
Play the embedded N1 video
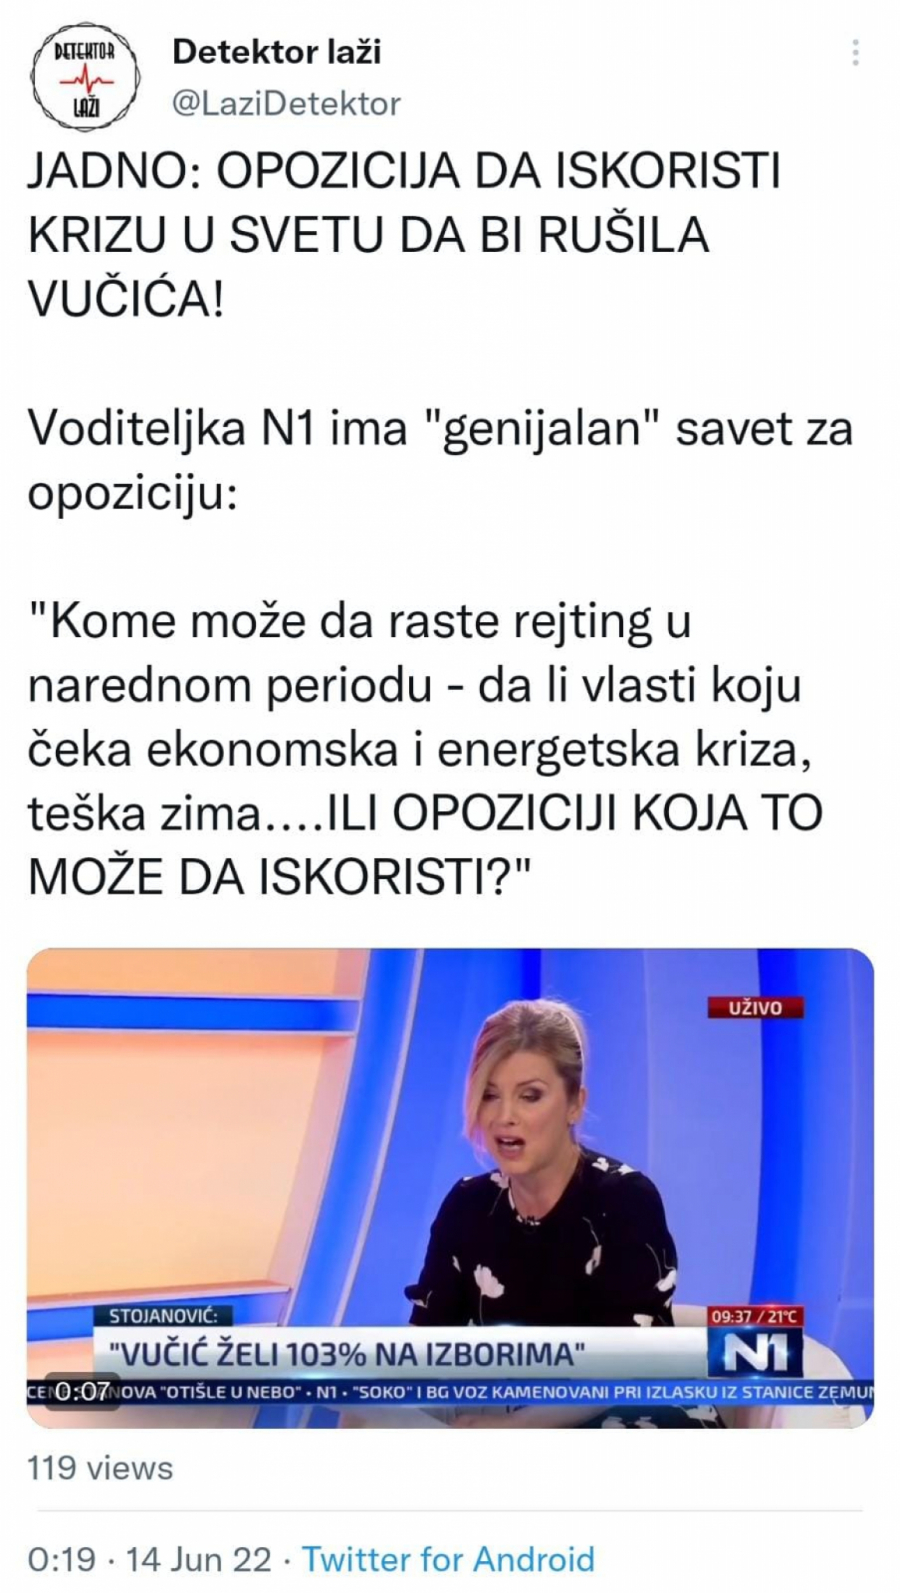(450, 1187)
